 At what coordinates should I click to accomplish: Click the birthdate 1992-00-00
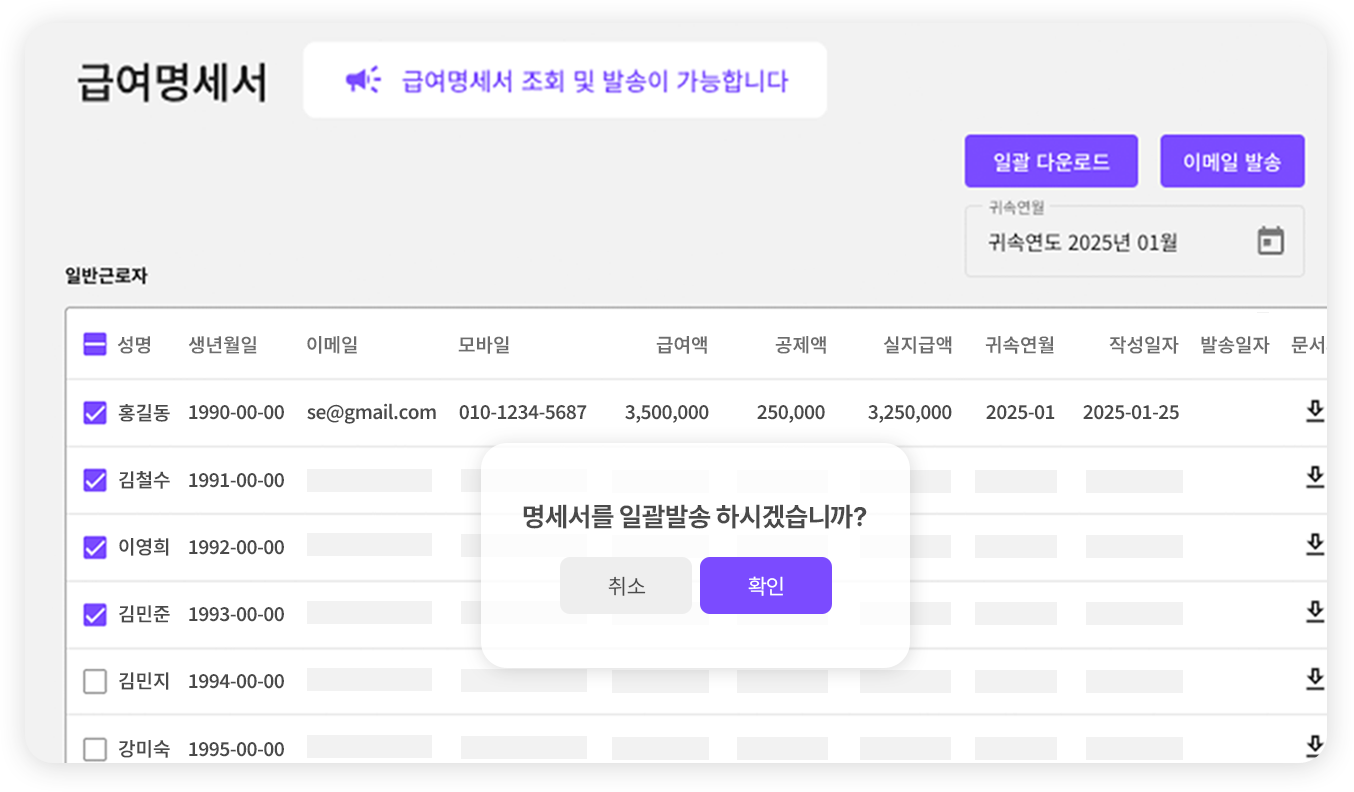point(236,547)
